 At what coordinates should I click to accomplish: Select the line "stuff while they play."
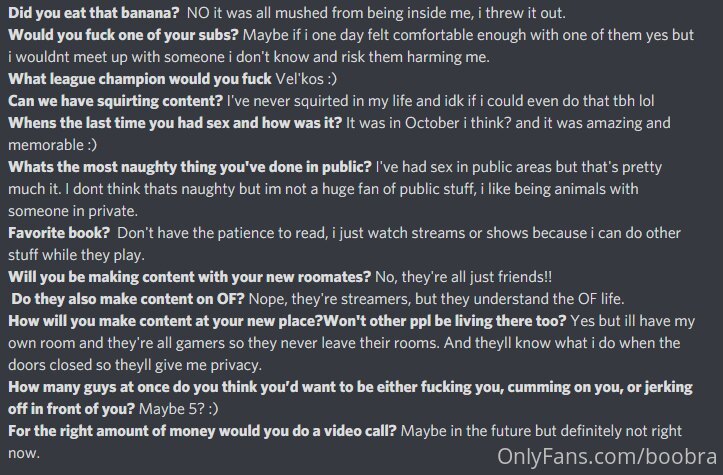pyautogui.click(x=77, y=255)
